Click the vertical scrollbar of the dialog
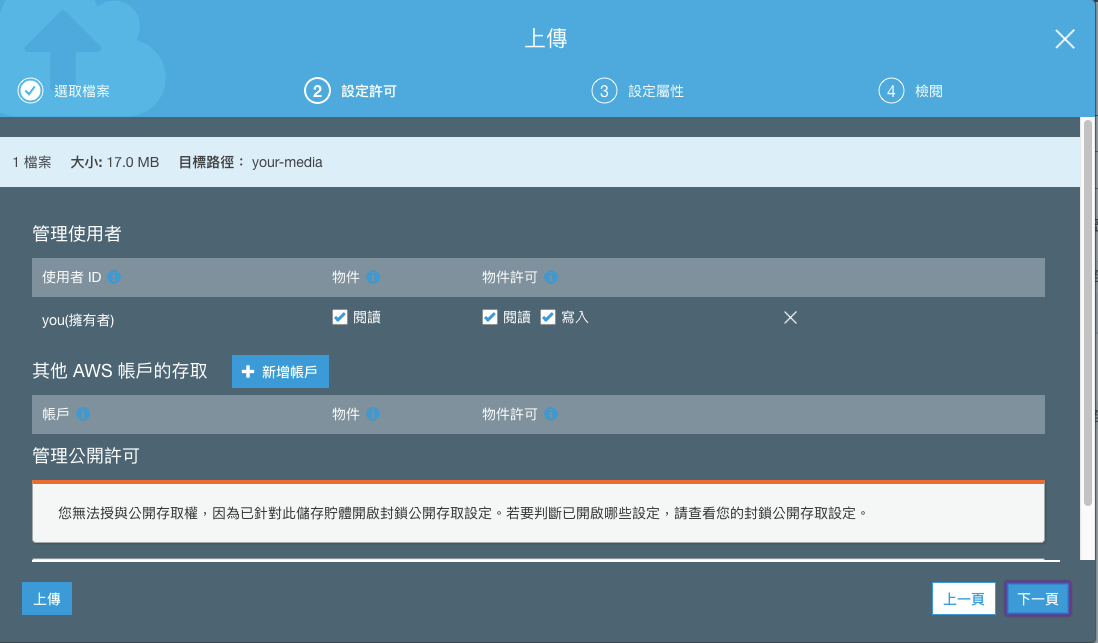1098x643 pixels. (x=1087, y=312)
